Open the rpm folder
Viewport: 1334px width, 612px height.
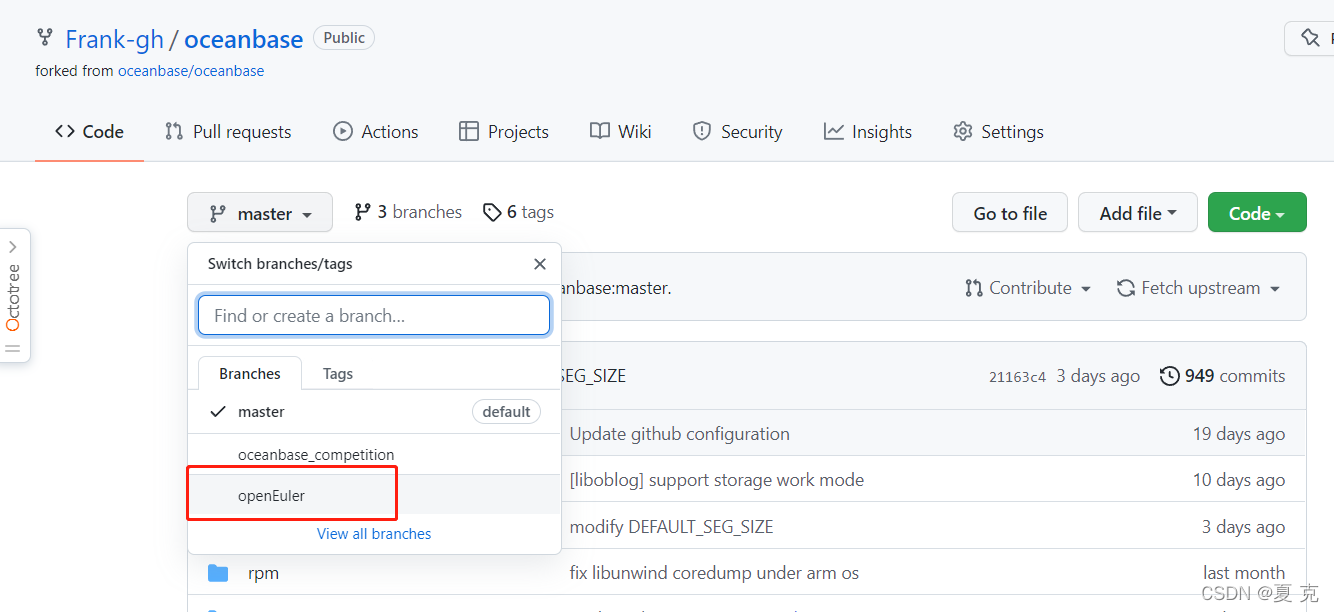pyautogui.click(x=263, y=573)
